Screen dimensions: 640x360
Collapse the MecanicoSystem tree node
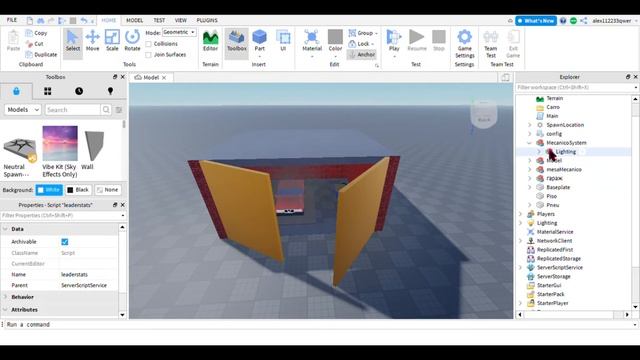click(x=530, y=143)
